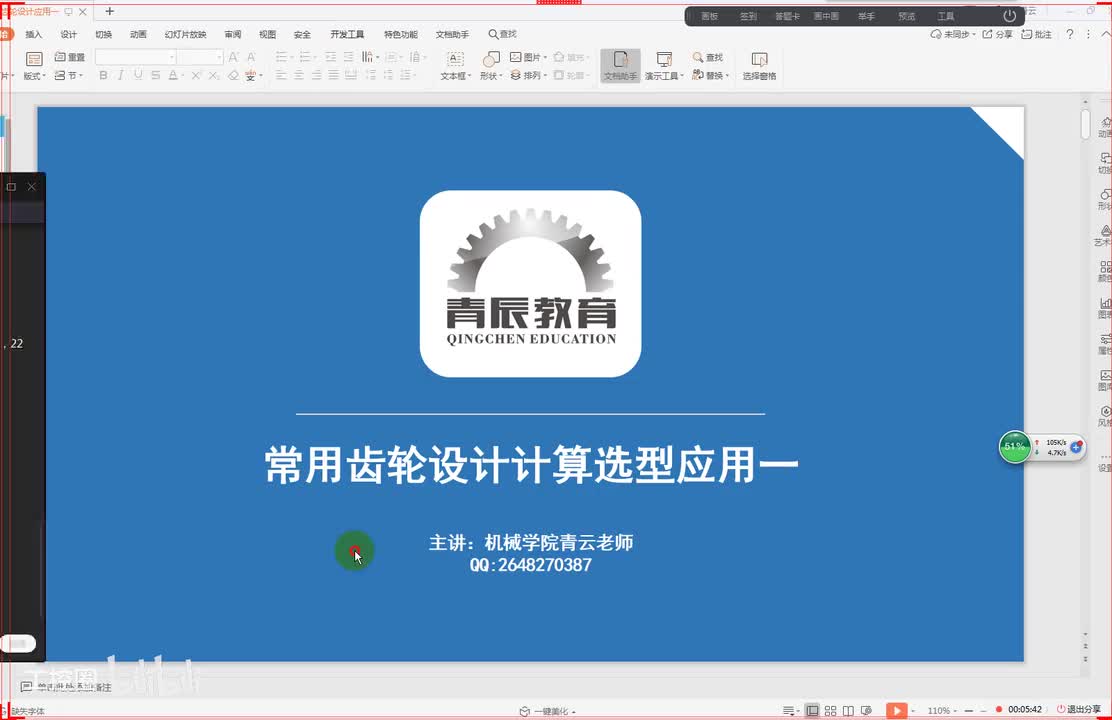The width and height of the screenshot is (1112, 720).
Task: Click the 文档助手 ribbon button
Action: click(x=621, y=66)
